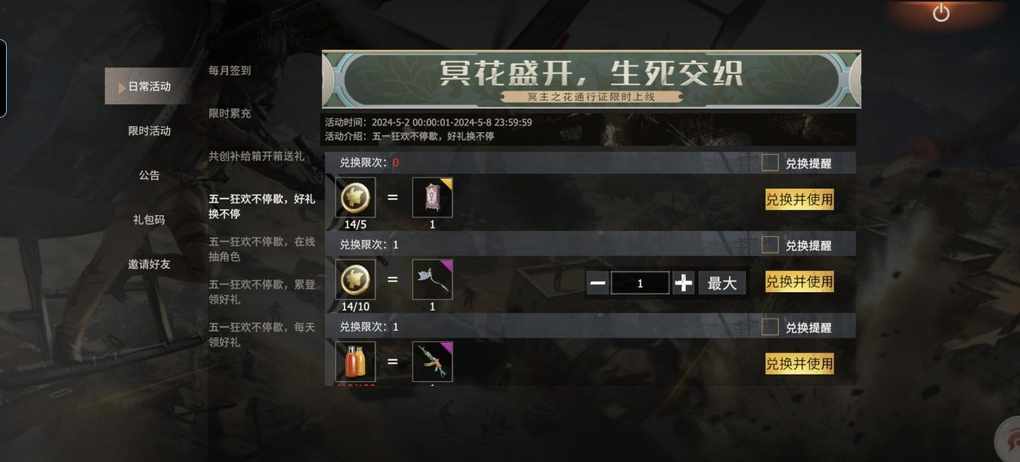The image size is (1020, 462).
Task: Switch to the 公告 tab
Action: tap(149, 176)
